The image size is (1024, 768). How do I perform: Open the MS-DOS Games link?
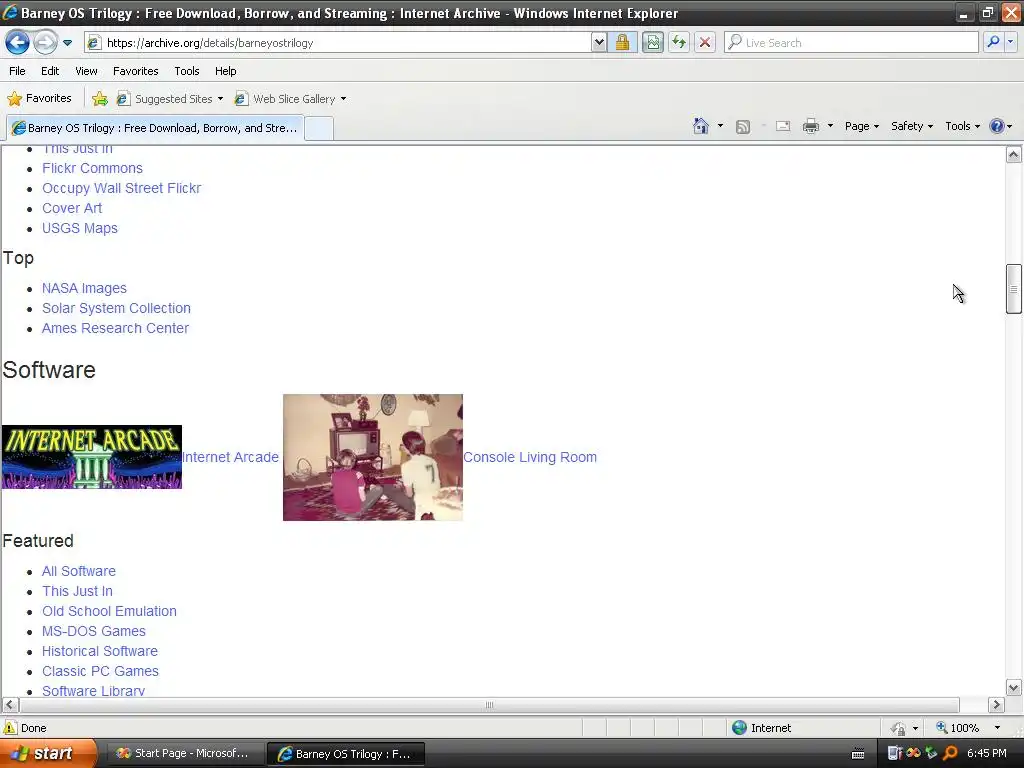pos(93,632)
